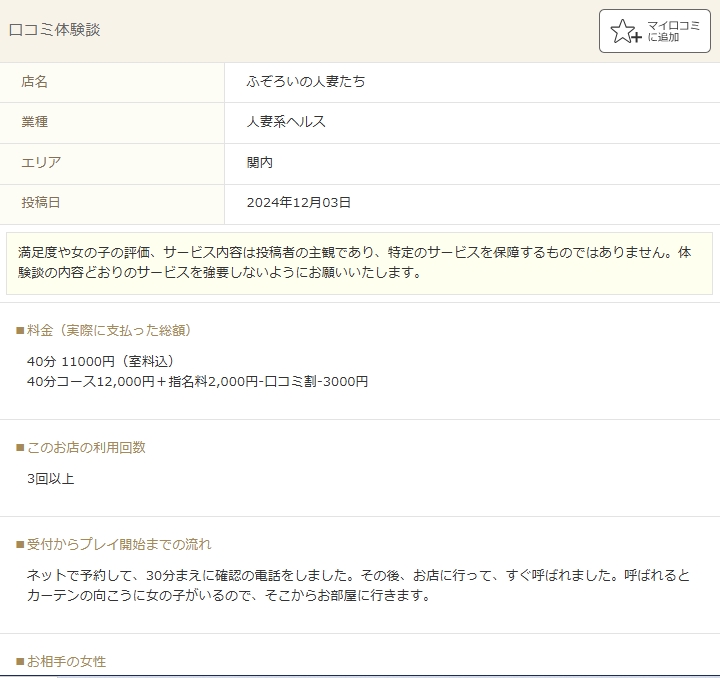Click the 3回以上 value
This screenshot has width=720, height=678.
pyautogui.click(x=51, y=479)
